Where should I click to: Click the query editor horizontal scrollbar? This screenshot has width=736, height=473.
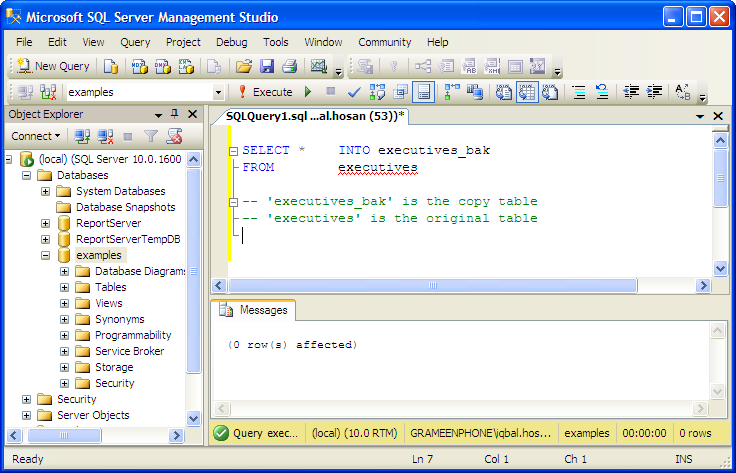432,285
